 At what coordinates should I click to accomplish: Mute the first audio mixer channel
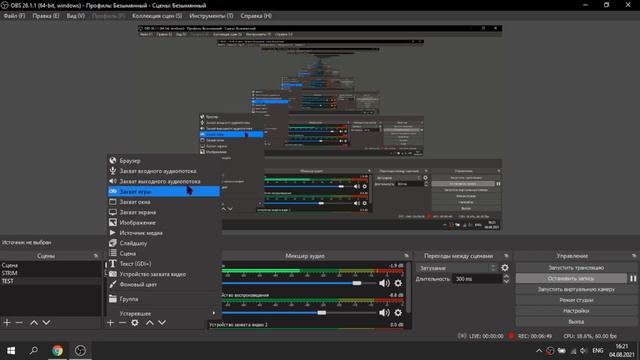coord(384,283)
